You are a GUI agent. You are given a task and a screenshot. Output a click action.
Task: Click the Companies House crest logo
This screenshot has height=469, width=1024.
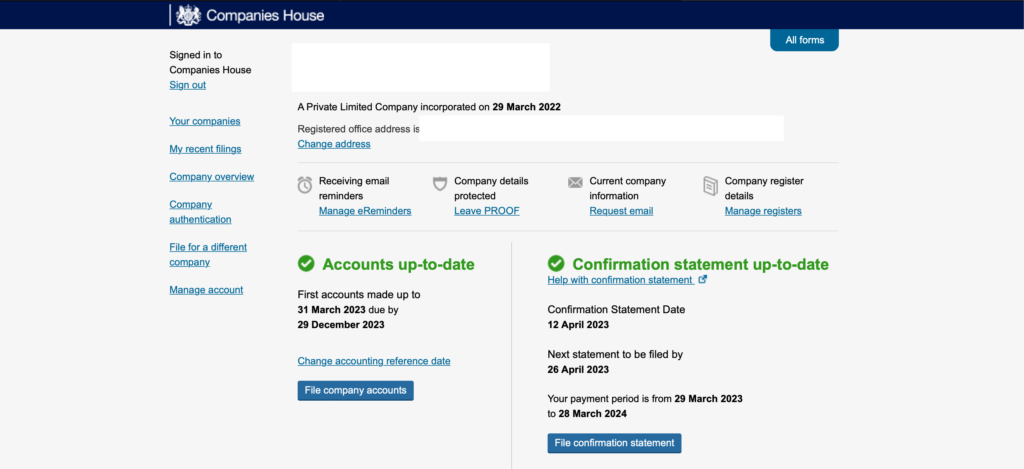point(187,15)
